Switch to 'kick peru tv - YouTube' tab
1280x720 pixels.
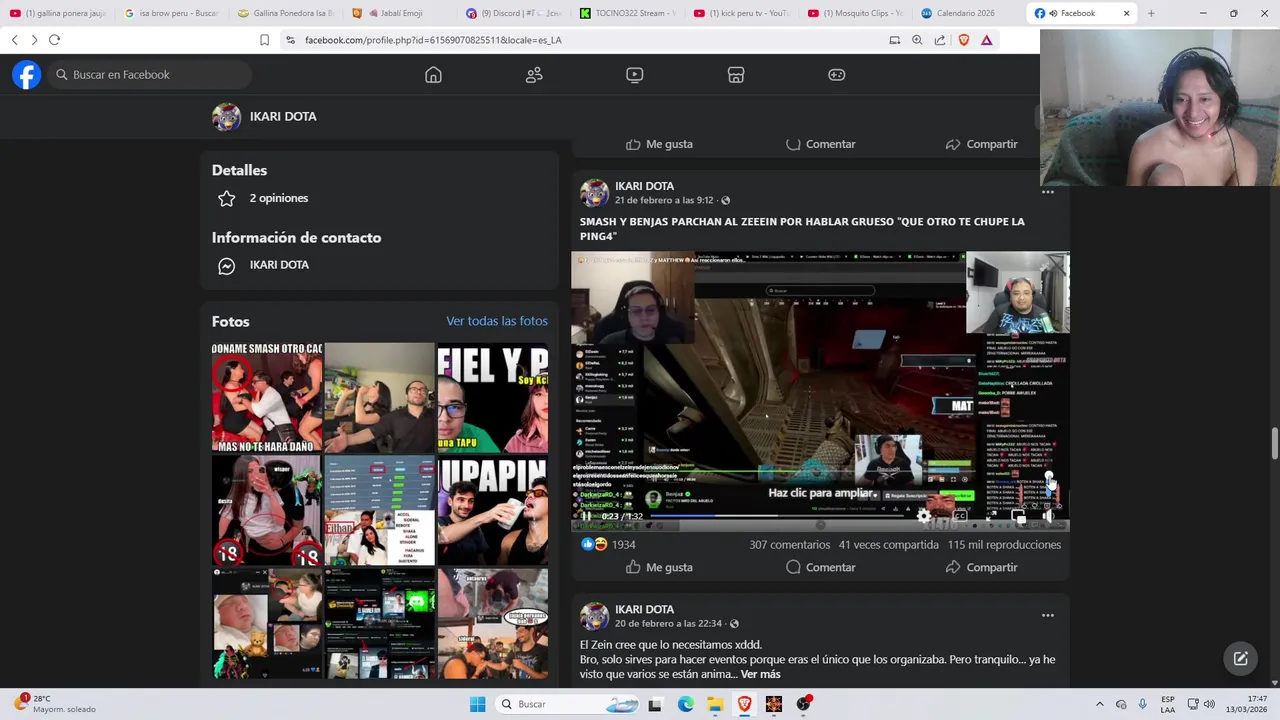point(740,13)
